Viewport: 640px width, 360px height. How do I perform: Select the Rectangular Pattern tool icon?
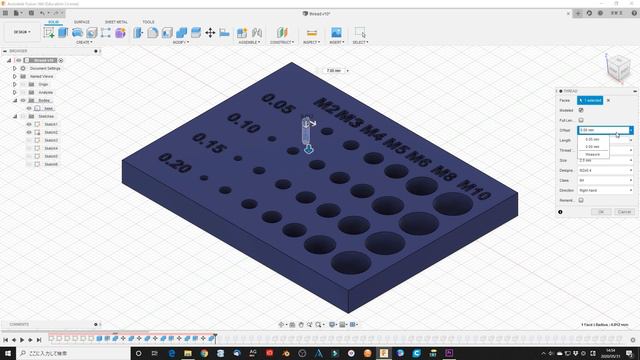coord(106,33)
